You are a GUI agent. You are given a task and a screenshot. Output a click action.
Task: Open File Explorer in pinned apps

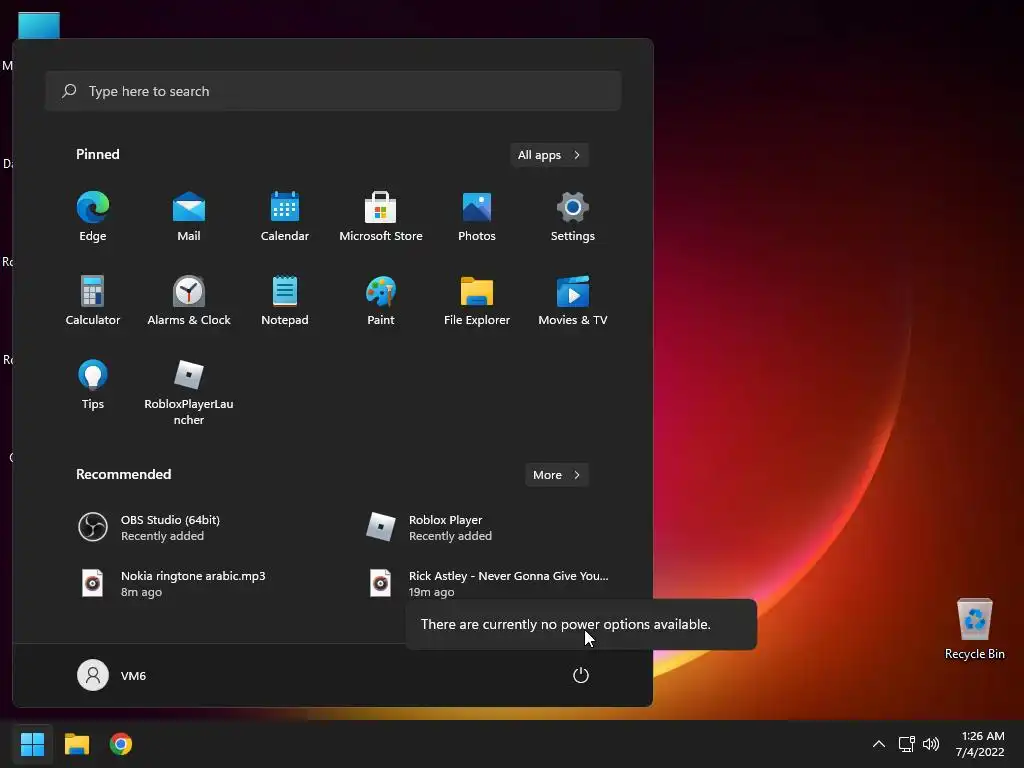477,300
